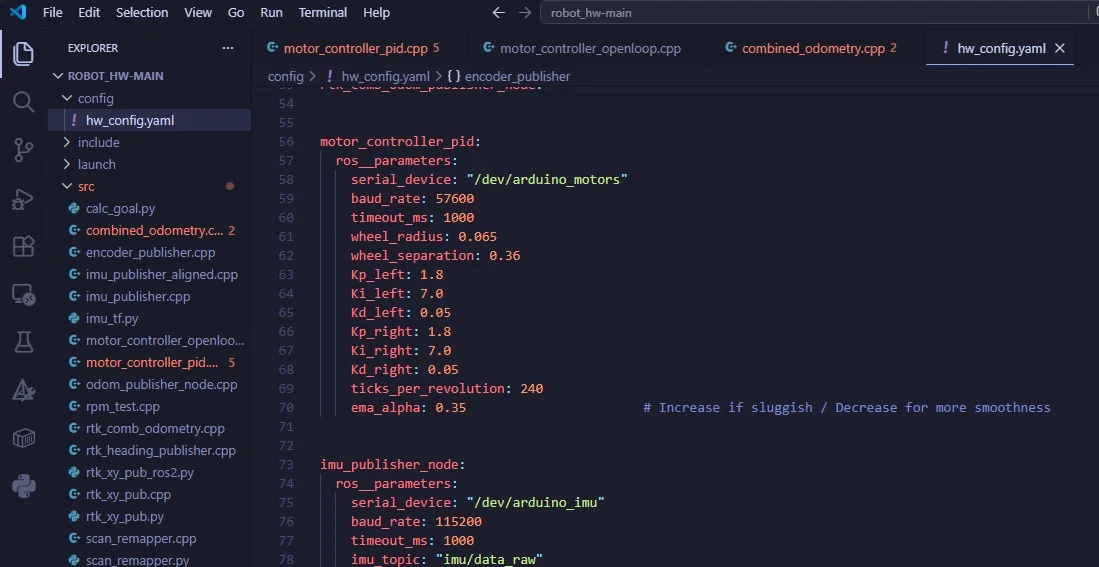The image size is (1099, 567).
Task: Select hw_config.yaml in the explorer tree
Action: (149, 121)
